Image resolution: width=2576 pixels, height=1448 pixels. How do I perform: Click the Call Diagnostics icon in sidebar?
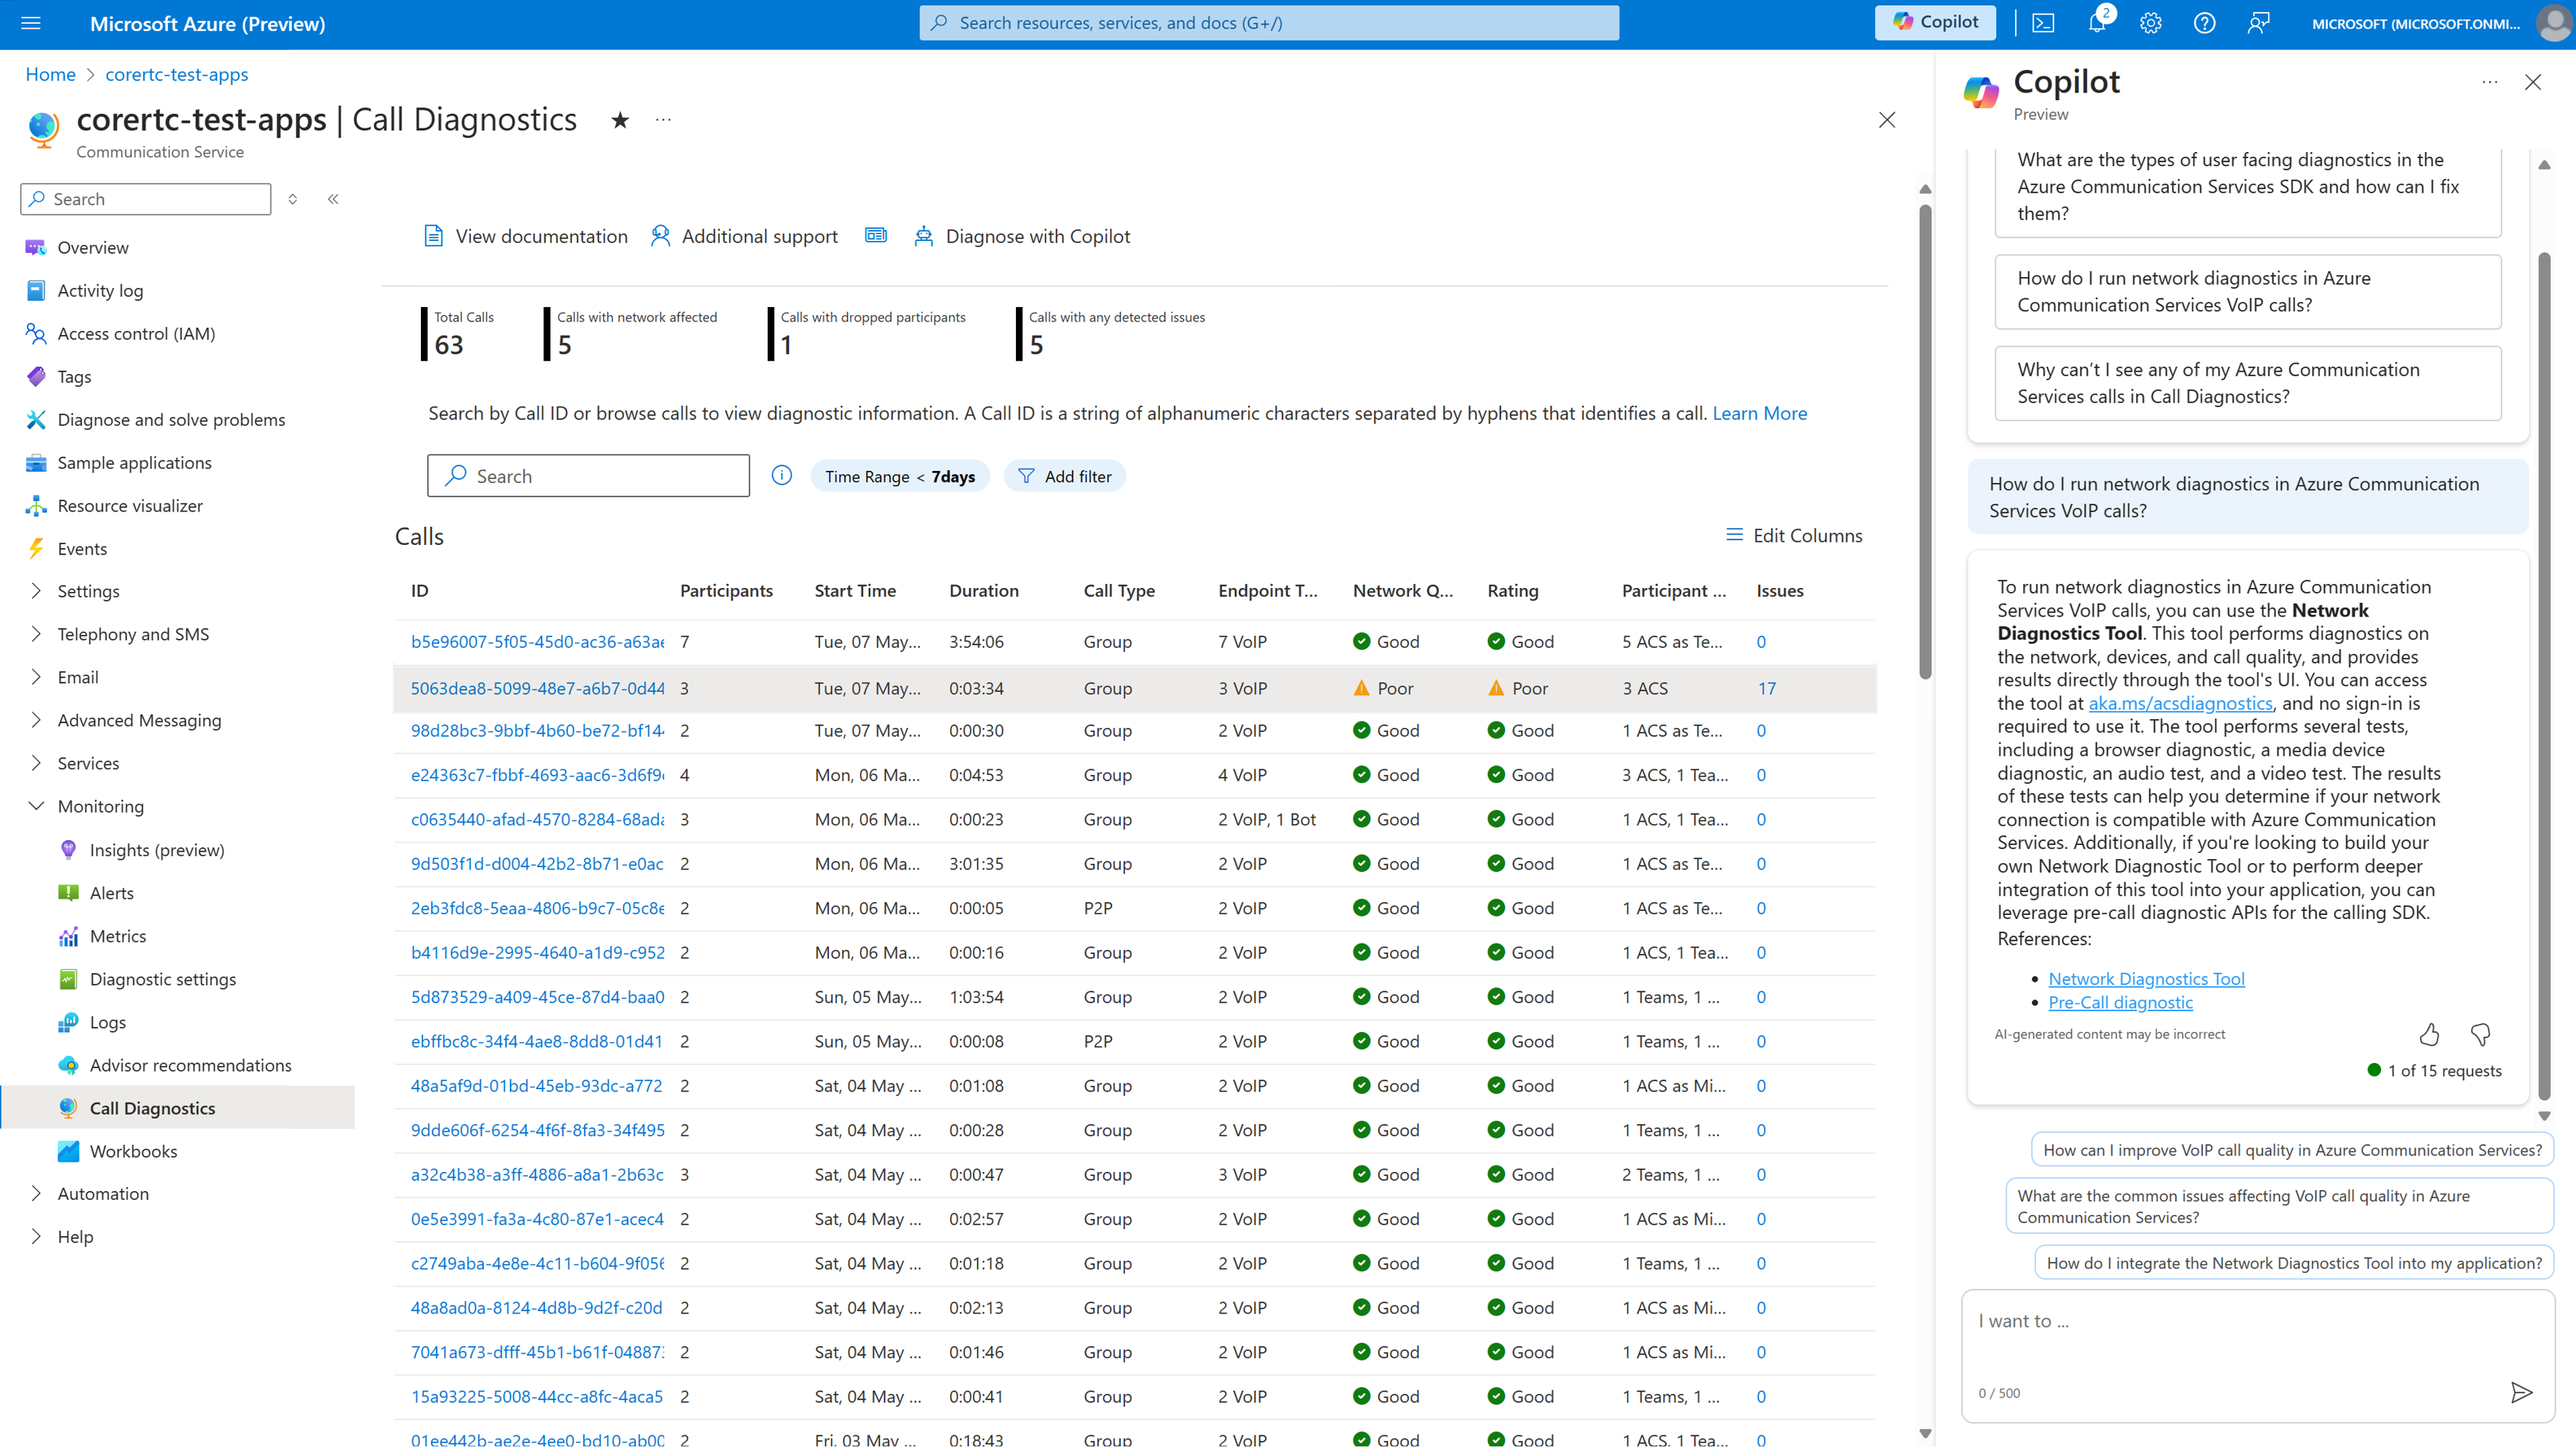pyautogui.click(x=65, y=1108)
